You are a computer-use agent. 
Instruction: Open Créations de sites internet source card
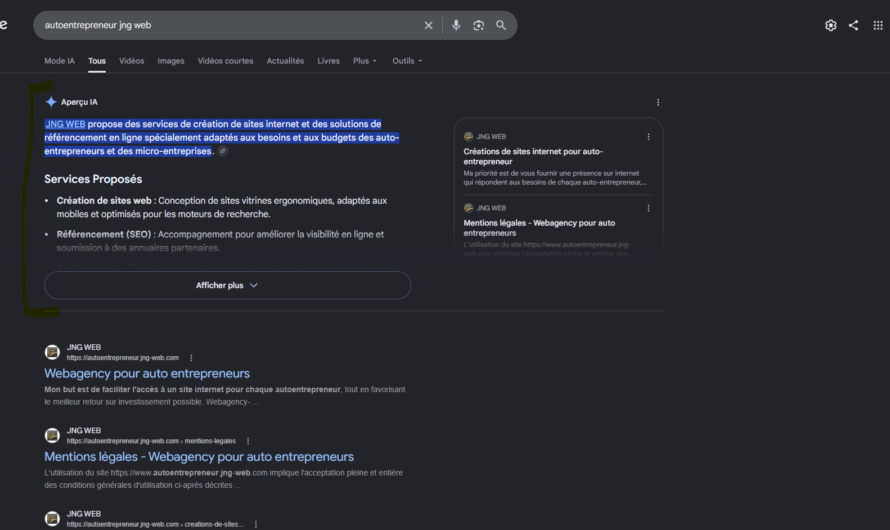(x=533, y=156)
